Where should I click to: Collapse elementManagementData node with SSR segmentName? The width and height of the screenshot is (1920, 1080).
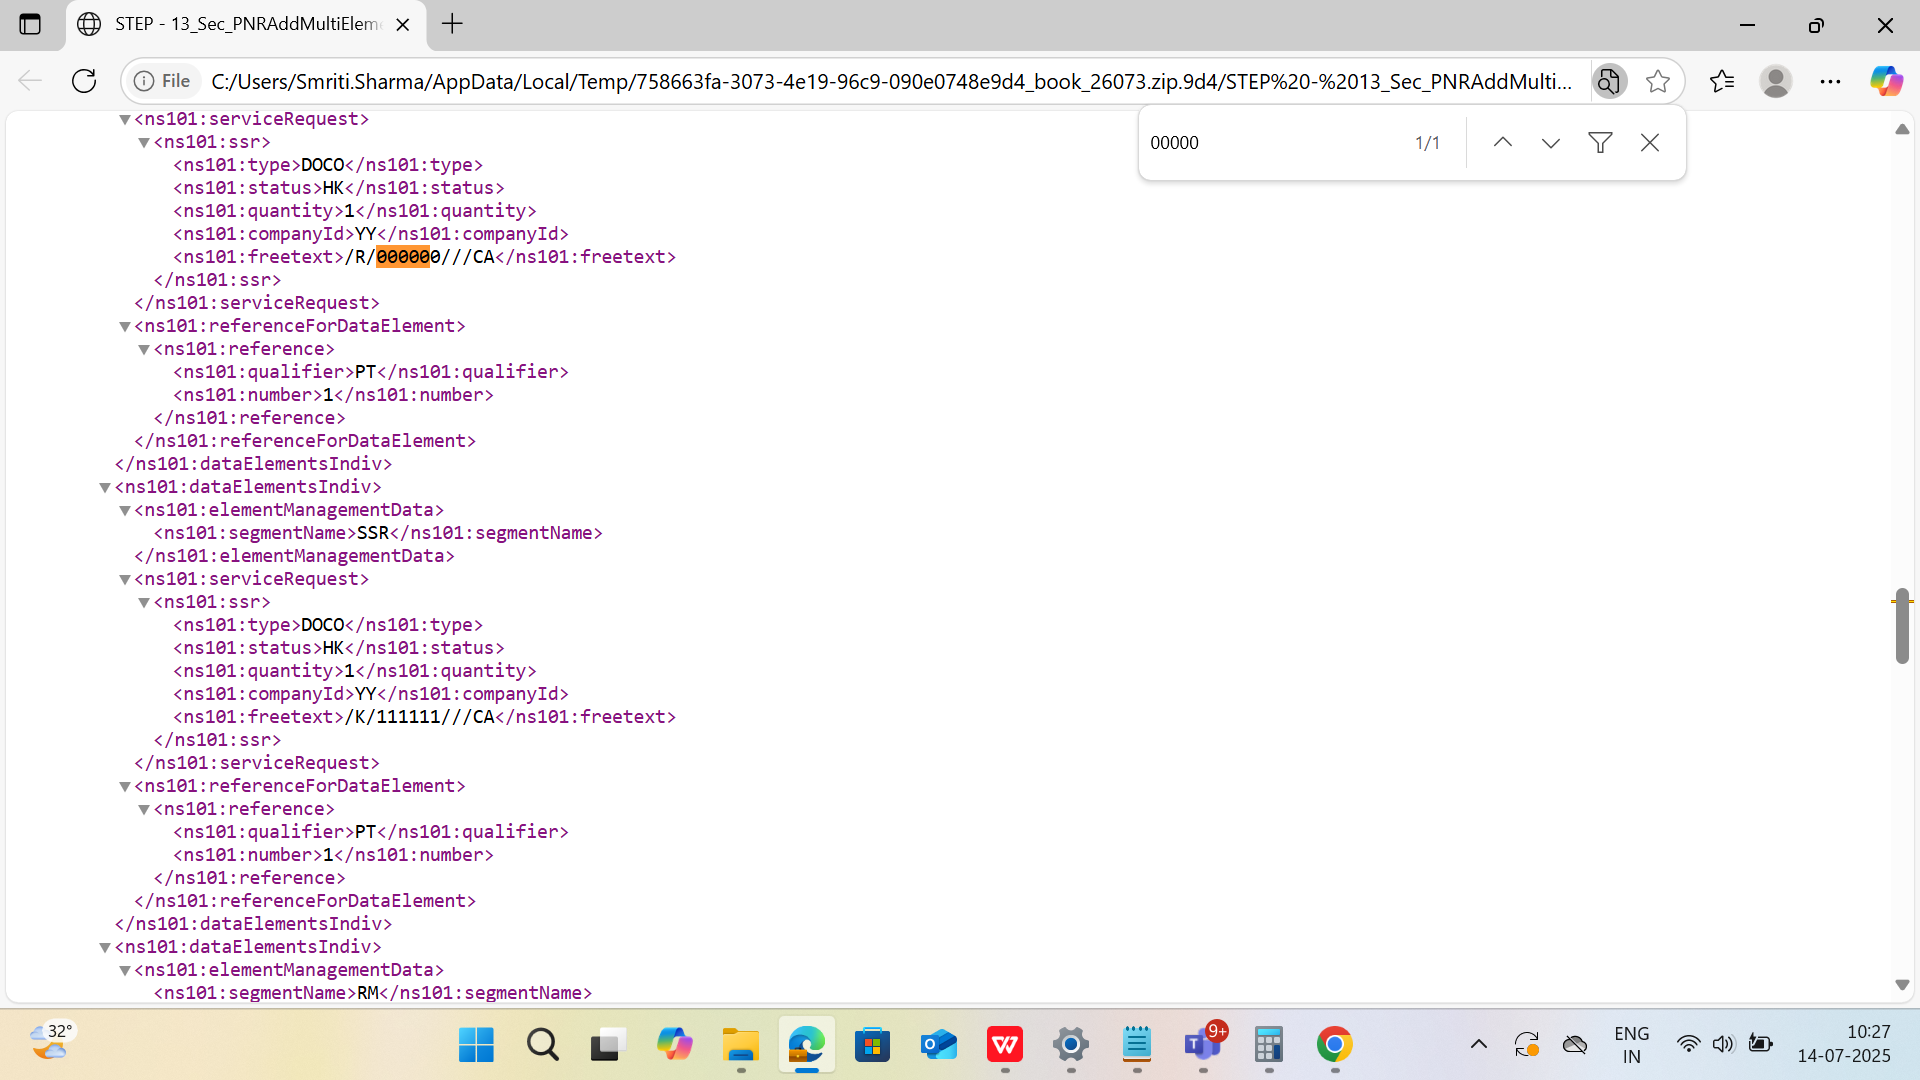click(125, 511)
